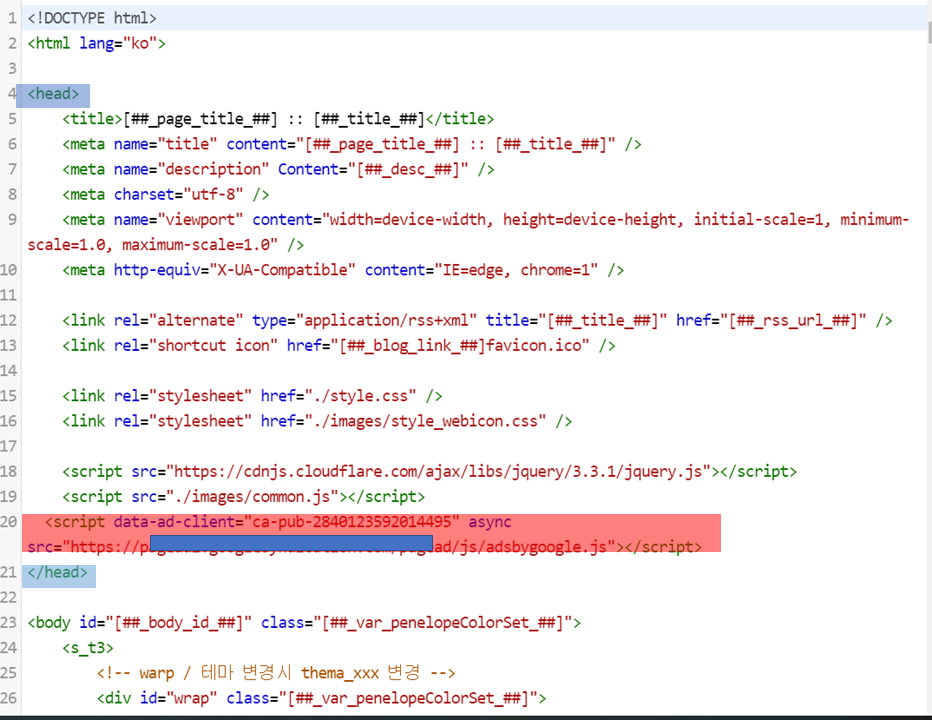Click the ./images/common.js script line
This screenshot has height=720, width=932.
point(244,496)
